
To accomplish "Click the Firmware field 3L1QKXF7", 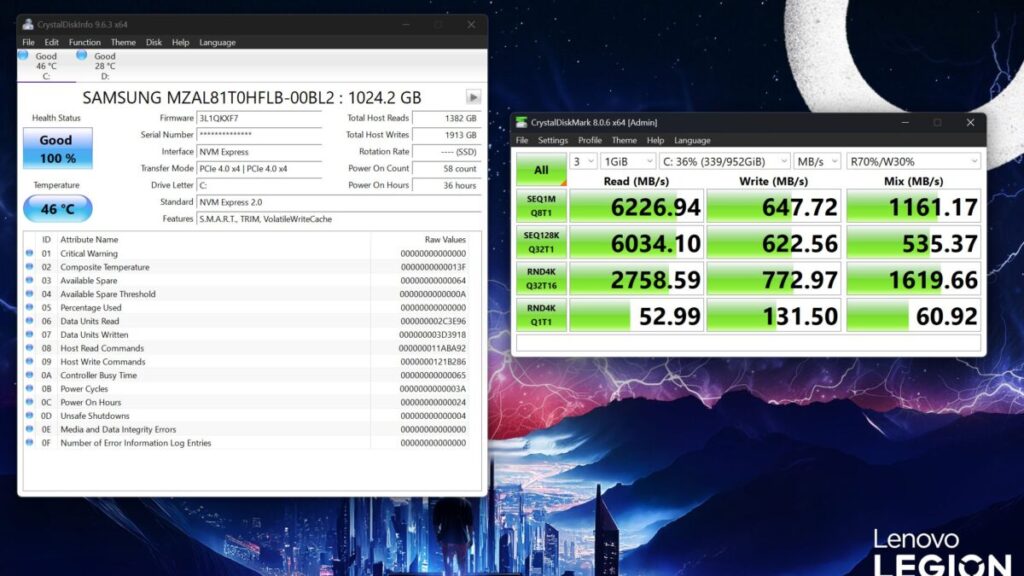I will (x=259, y=118).
